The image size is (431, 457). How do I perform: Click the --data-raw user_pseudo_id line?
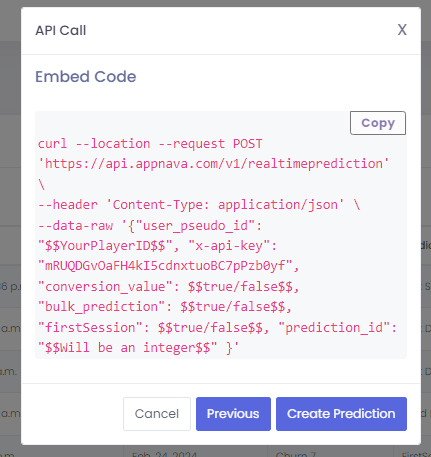[150, 226]
